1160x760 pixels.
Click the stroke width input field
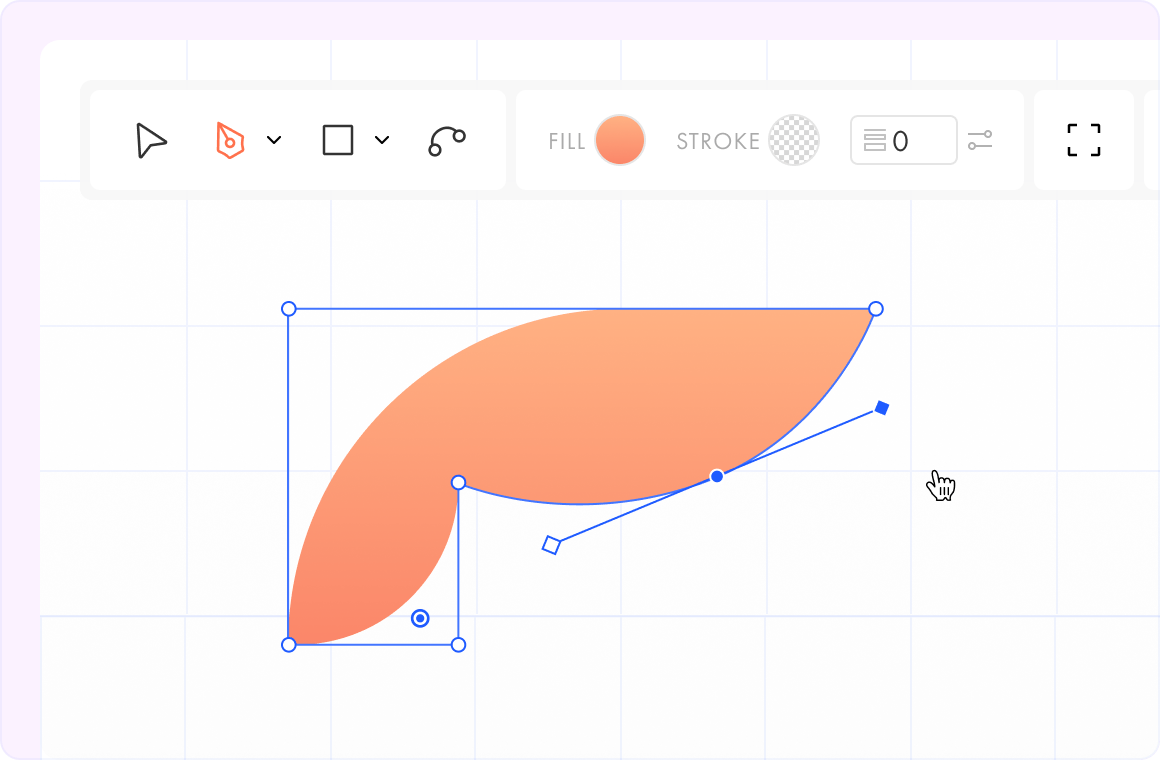point(903,140)
